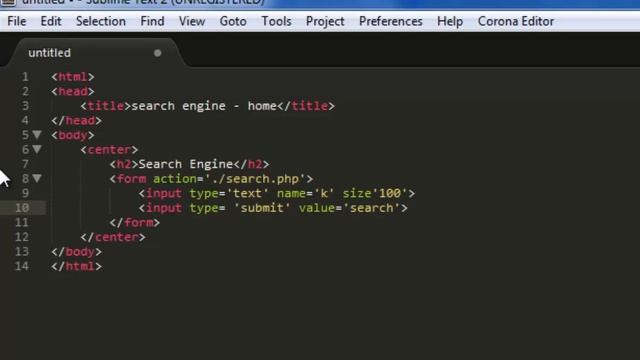640x360 pixels.
Task: Click the closing </head> tag
Action: pyautogui.click(x=77, y=121)
